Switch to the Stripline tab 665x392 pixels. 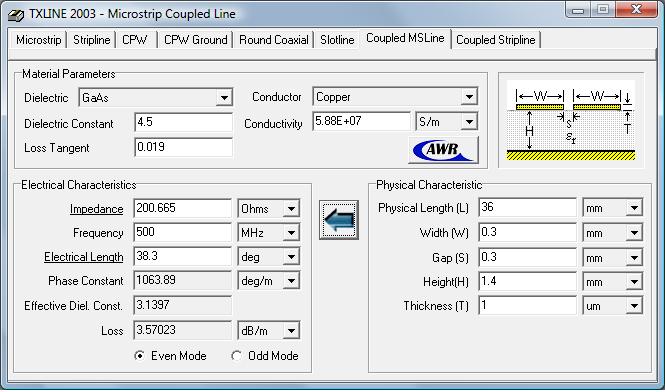92,40
